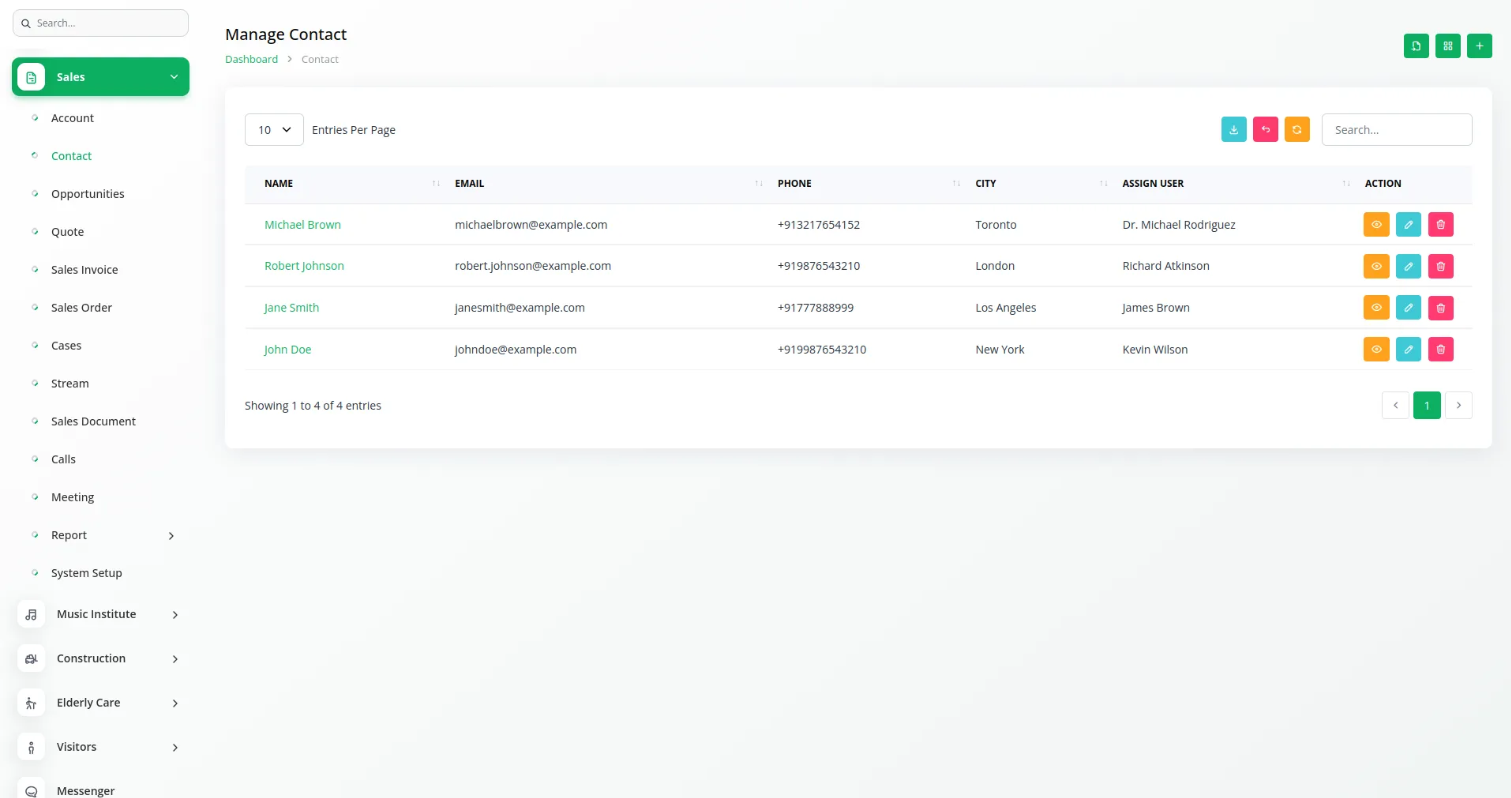
Task: Click the orange refresh reload icon
Action: pos(1297,130)
